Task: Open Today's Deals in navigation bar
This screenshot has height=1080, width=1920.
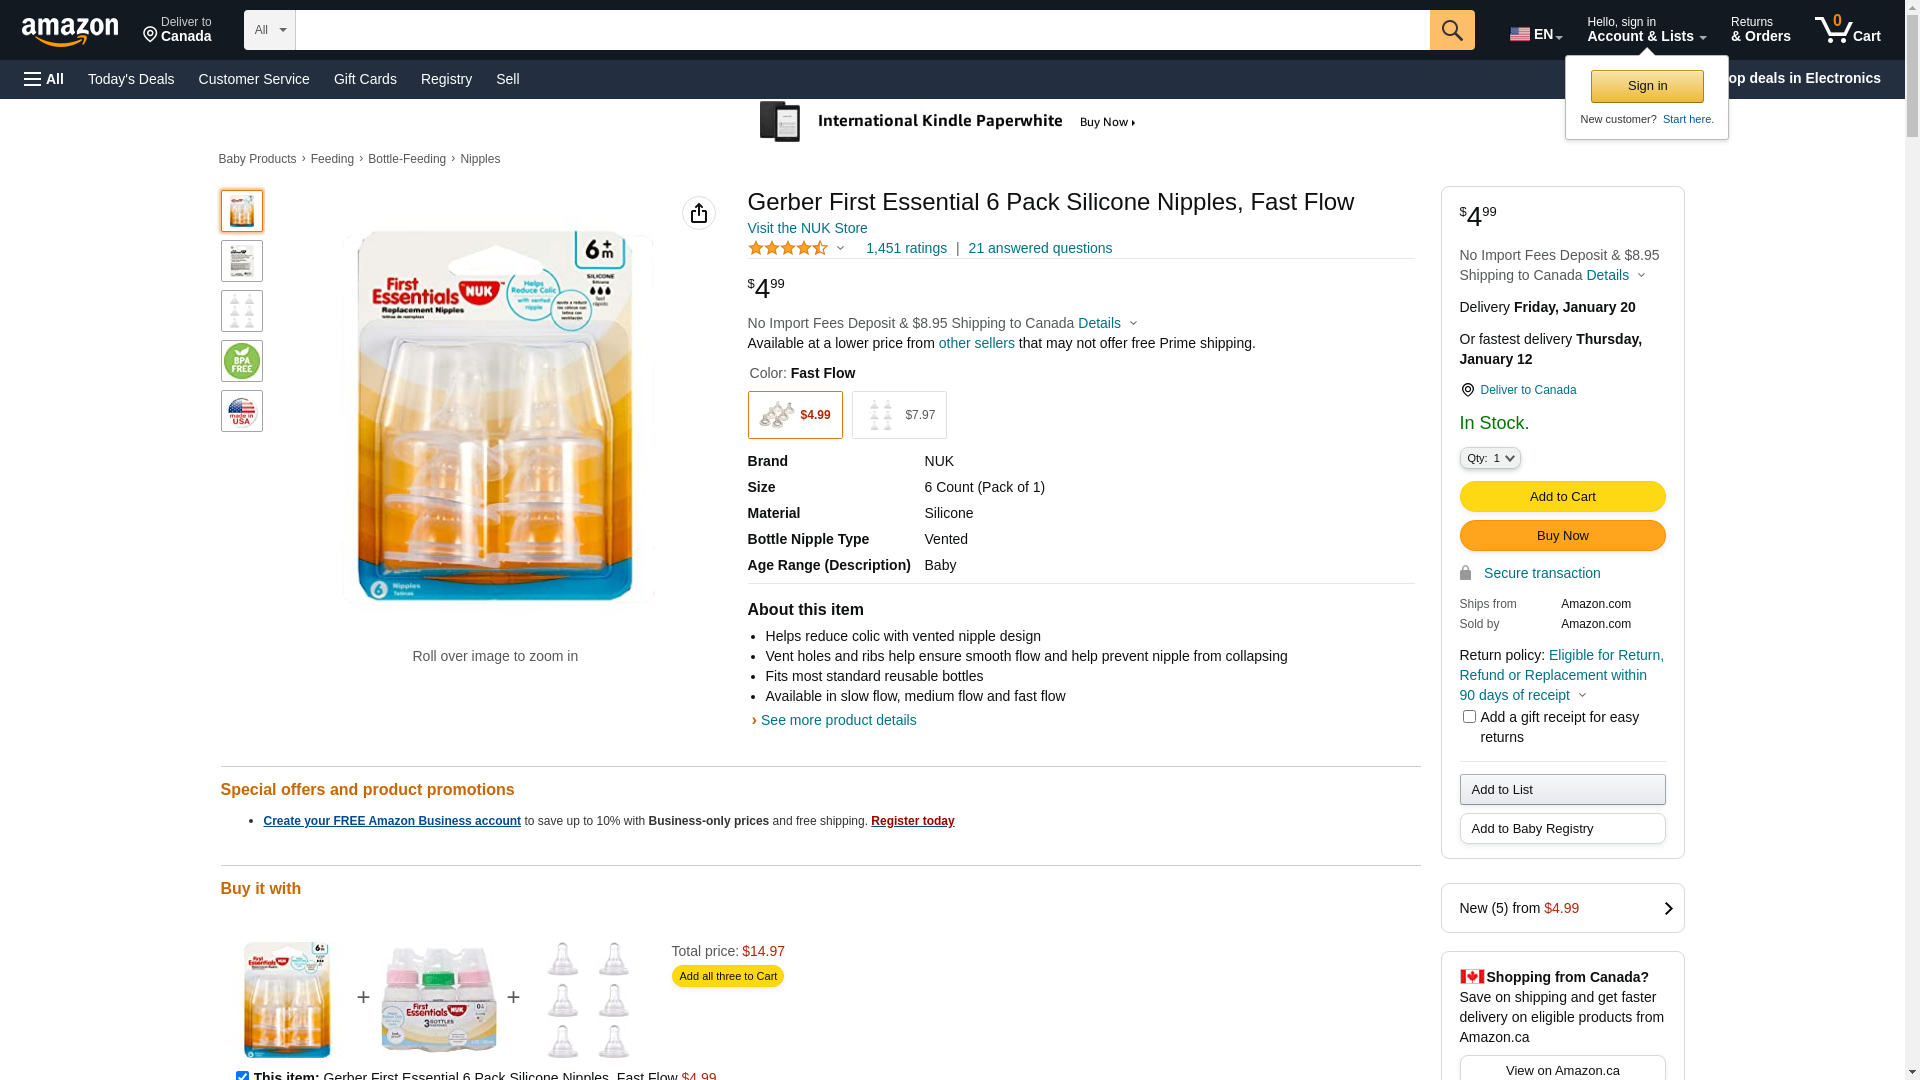Action: click(x=131, y=79)
